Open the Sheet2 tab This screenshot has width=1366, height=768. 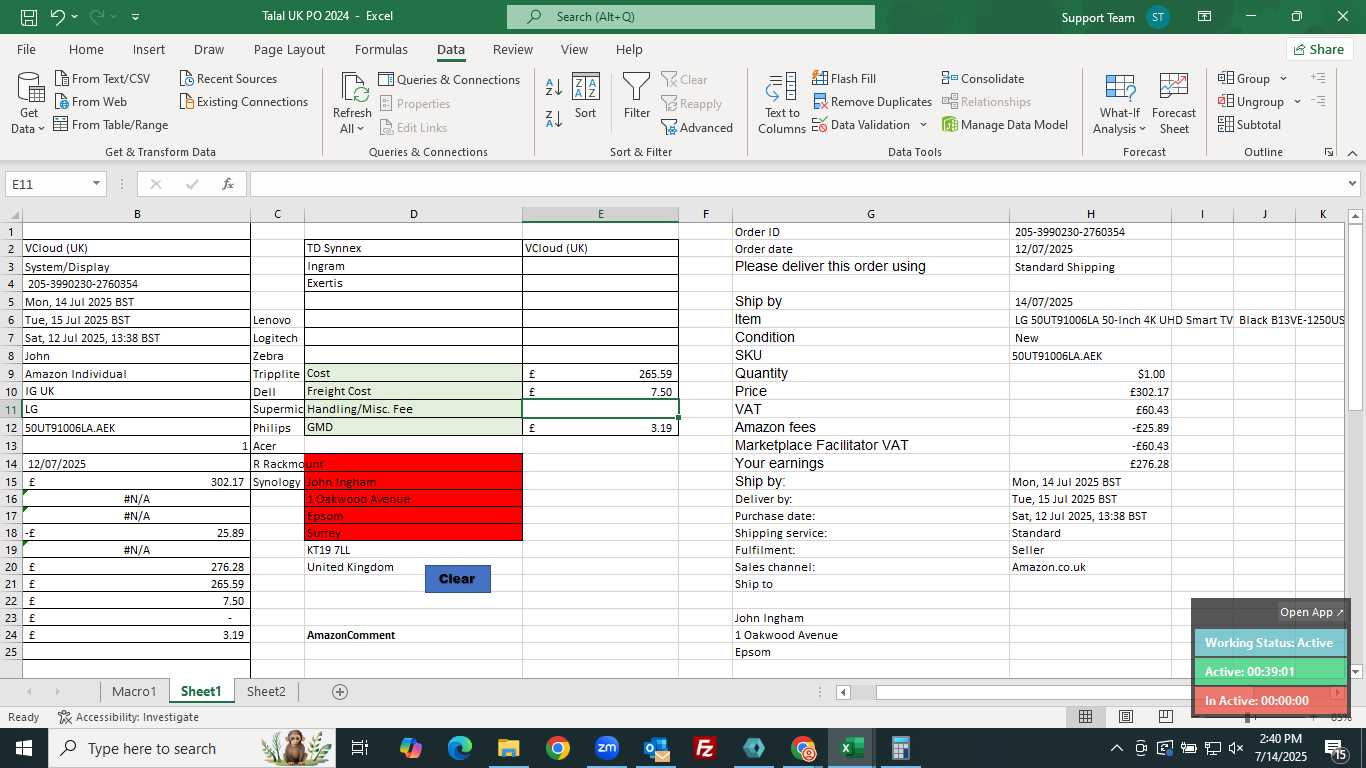pos(266,691)
